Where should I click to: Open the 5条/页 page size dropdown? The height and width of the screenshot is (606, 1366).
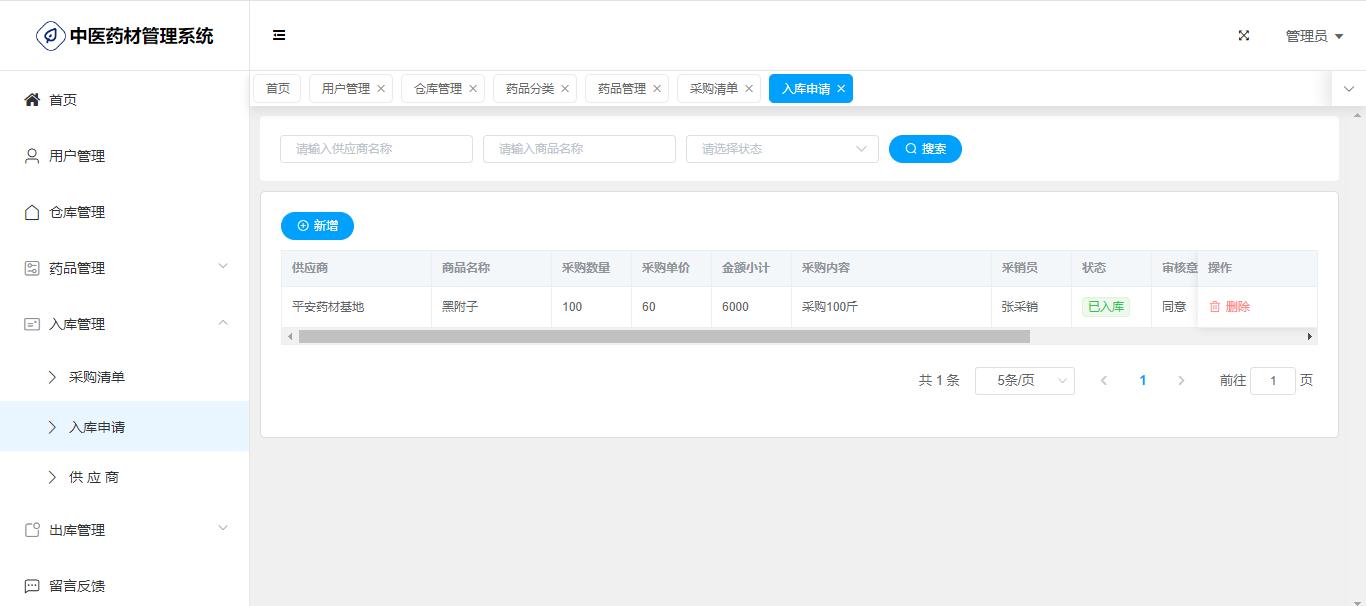click(x=1024, y=381)
